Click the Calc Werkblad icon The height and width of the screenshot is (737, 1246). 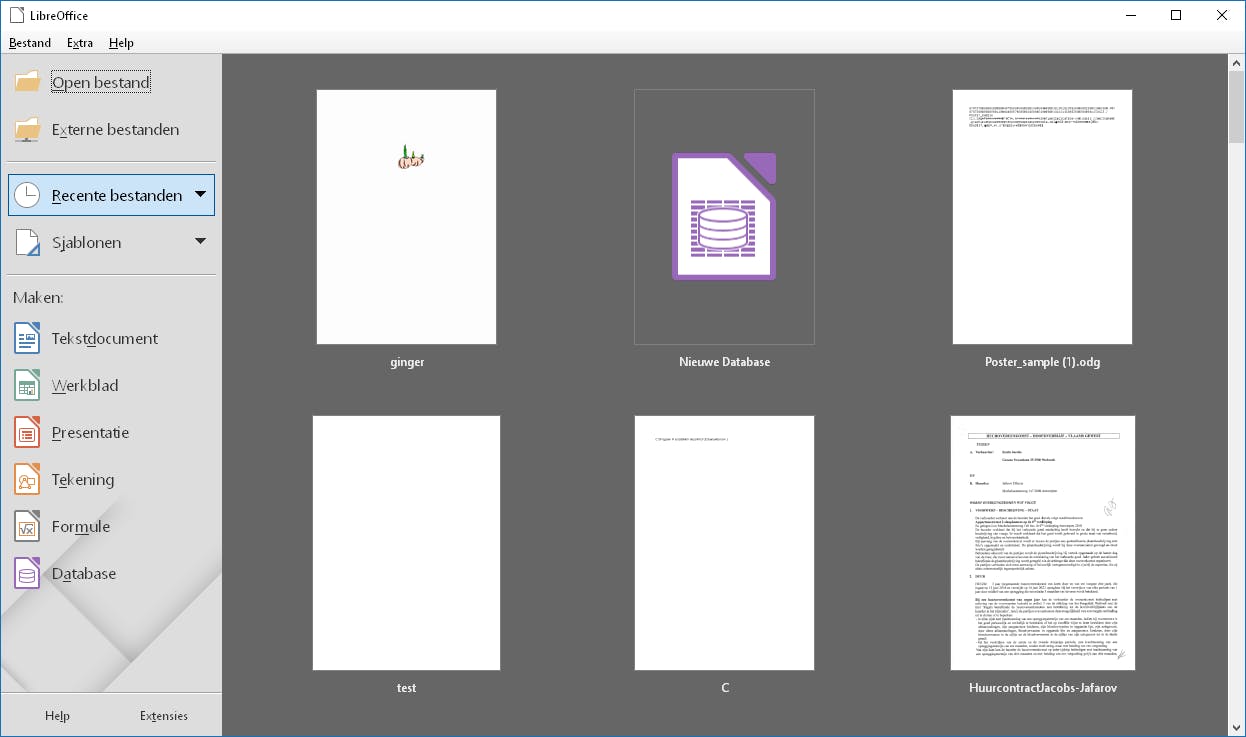point(27,385)
